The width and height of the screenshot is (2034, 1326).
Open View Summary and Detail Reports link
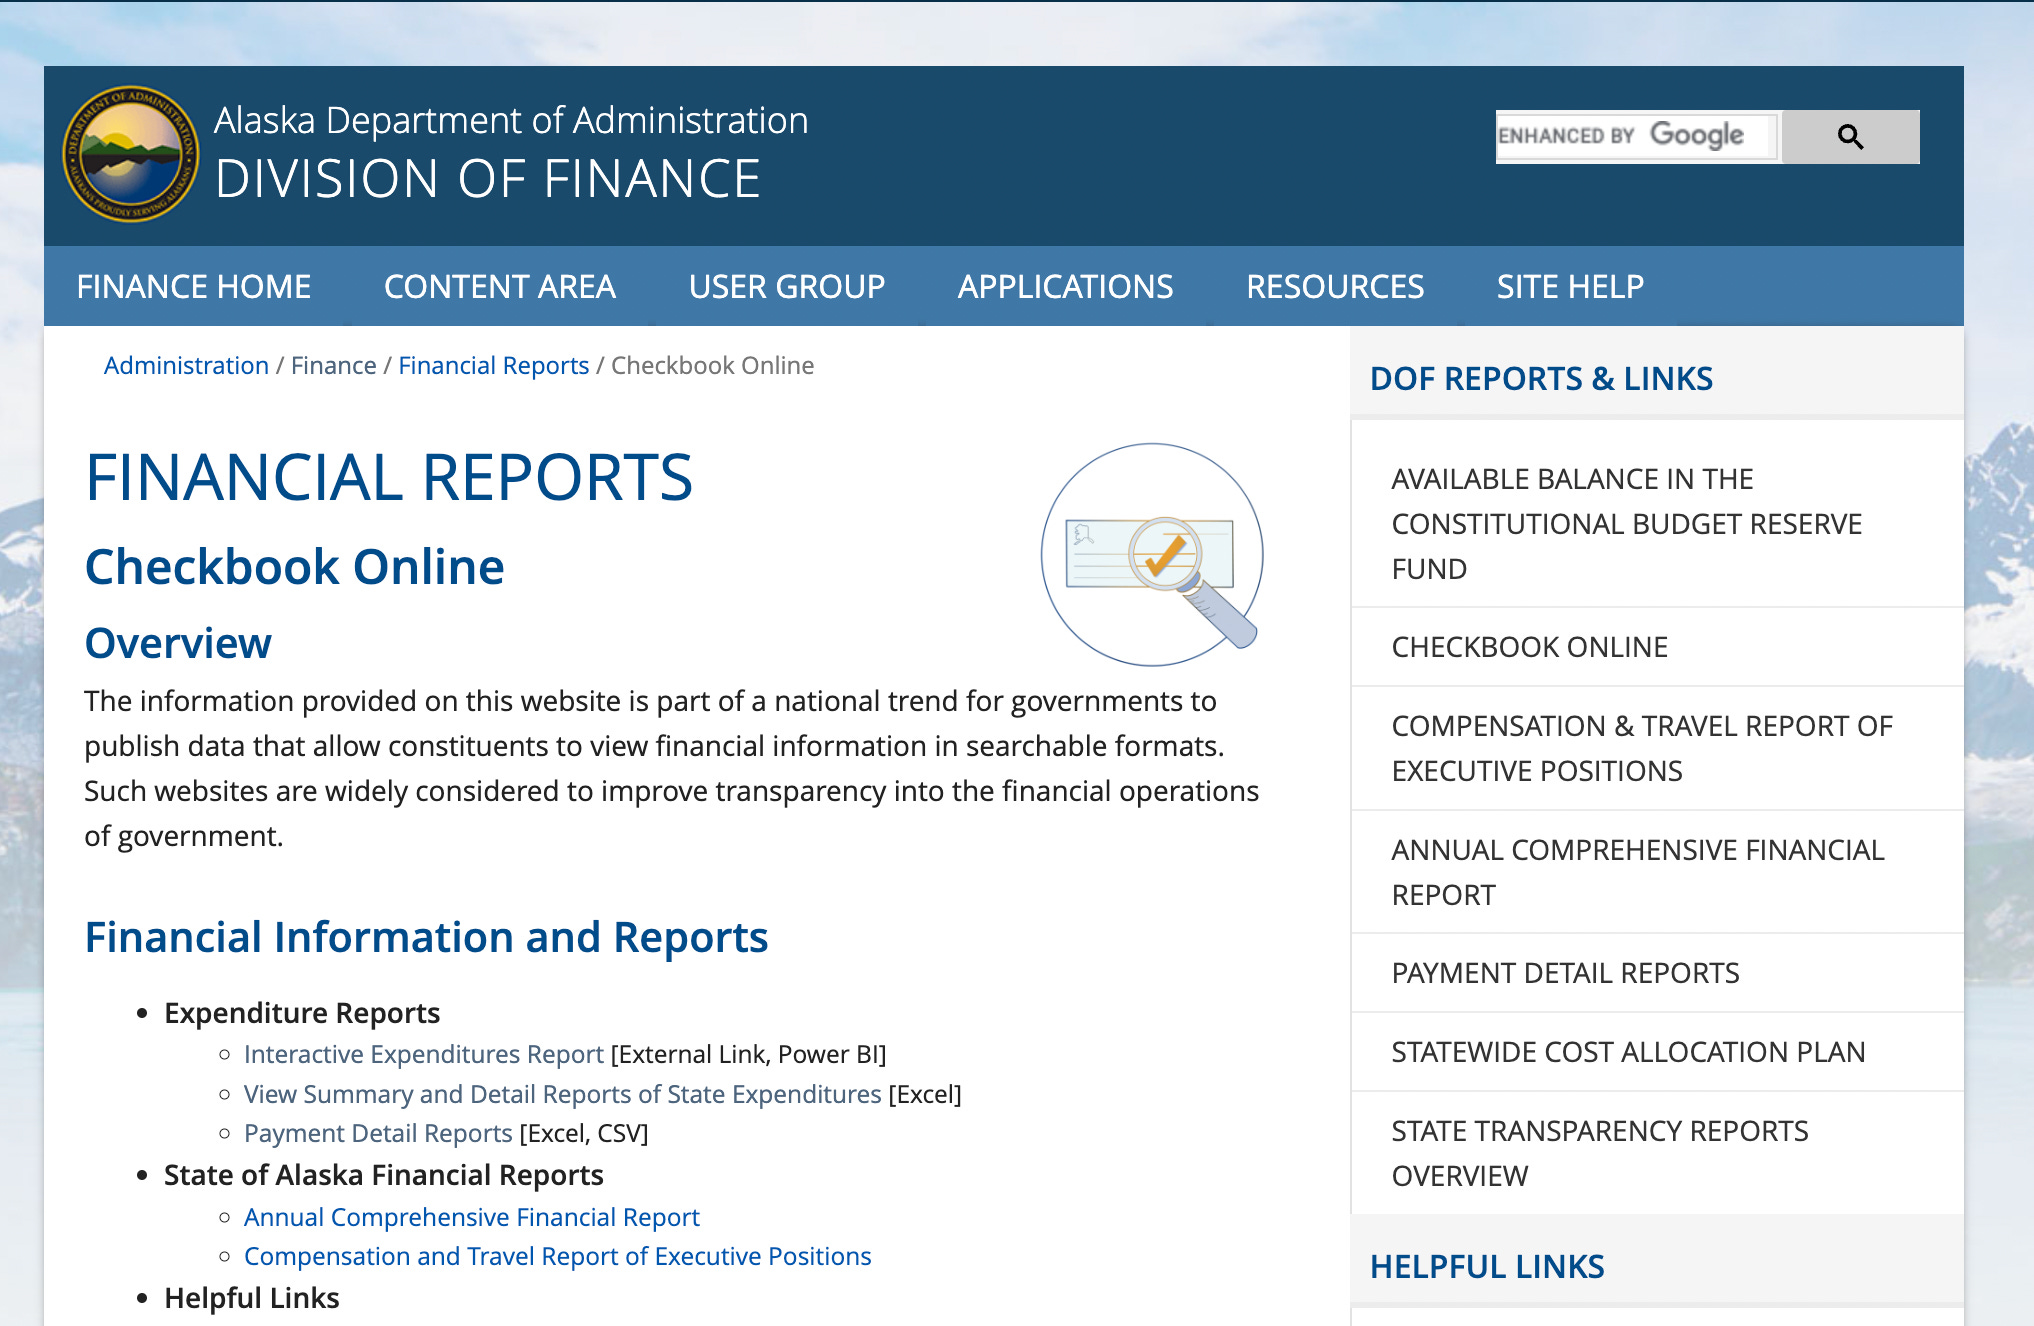563,1094
